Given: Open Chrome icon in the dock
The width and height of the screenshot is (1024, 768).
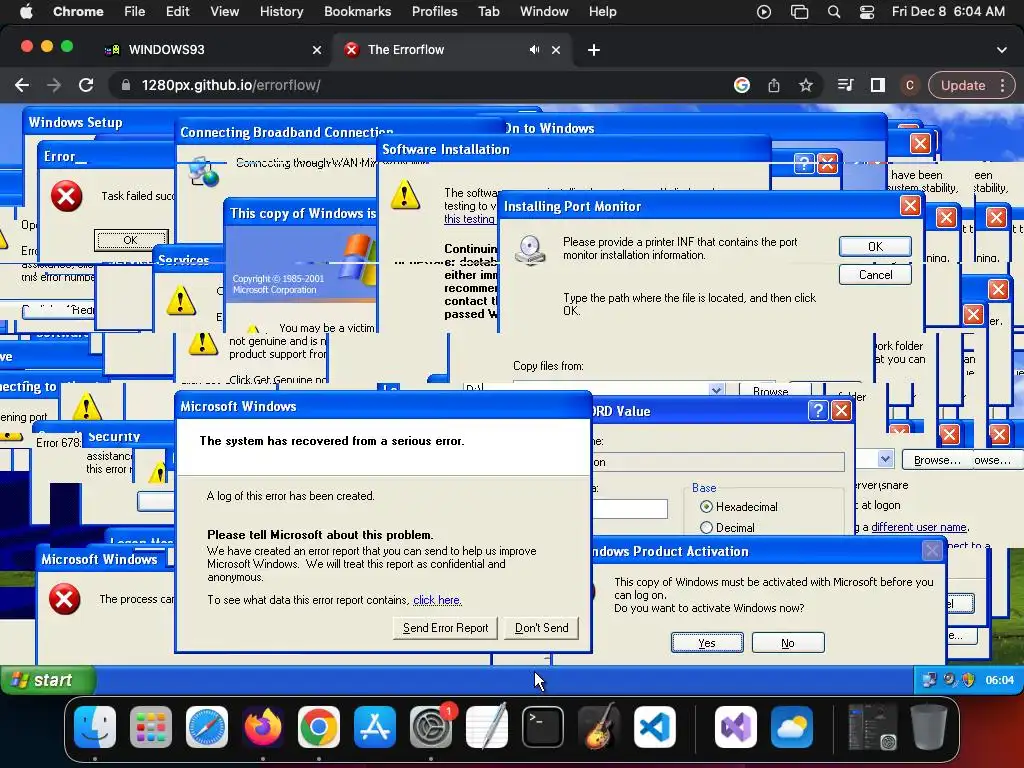Looking at the screenshot, I should pos(319,727).
